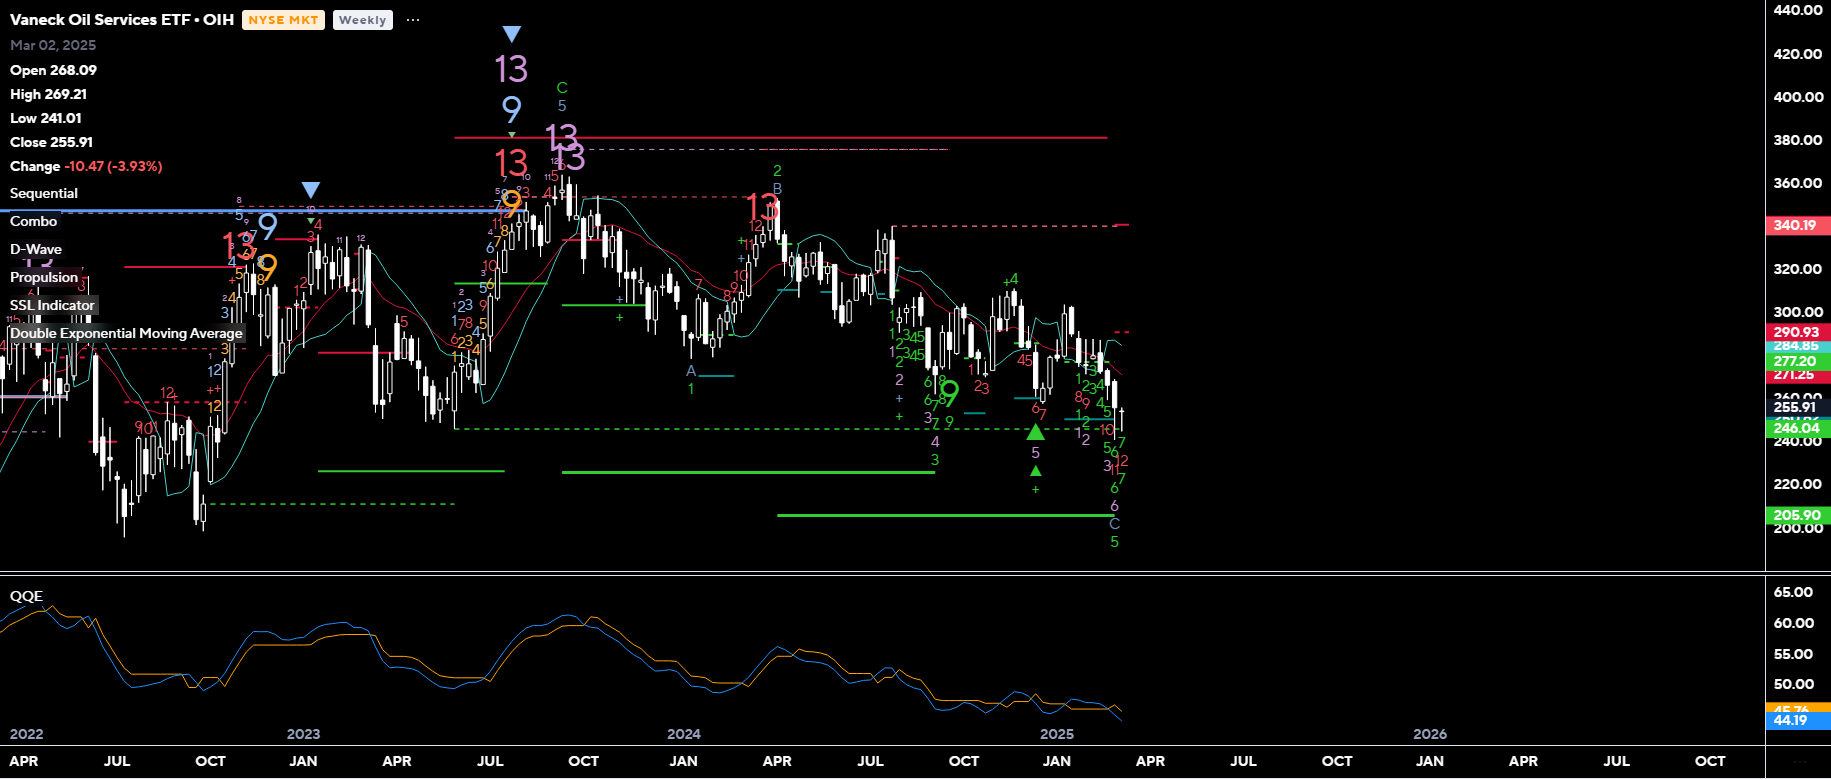Click the 205.90 green price axis label
Screen dimensions: 1831x780
[x=1796, y=516]
